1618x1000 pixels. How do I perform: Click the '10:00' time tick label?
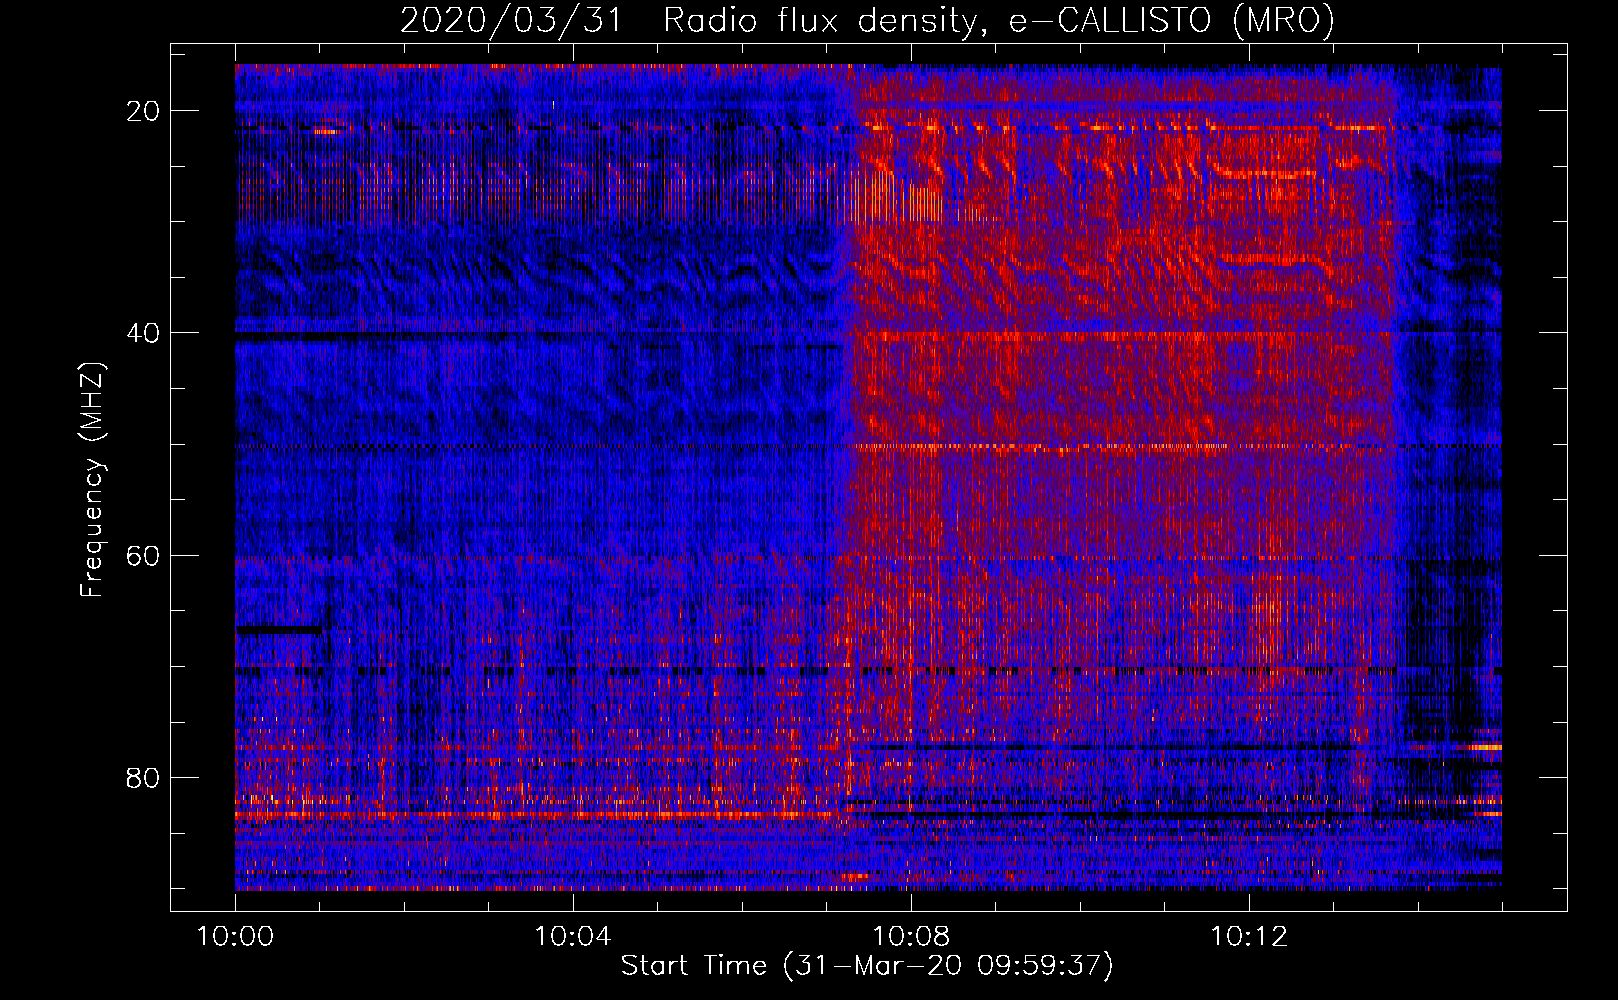(x=235, y=937)
